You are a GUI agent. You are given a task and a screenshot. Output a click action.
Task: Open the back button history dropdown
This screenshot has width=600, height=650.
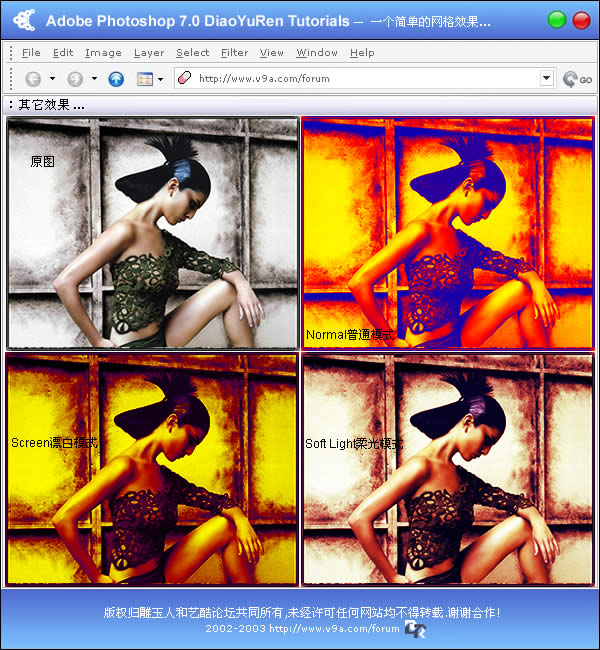52,78
